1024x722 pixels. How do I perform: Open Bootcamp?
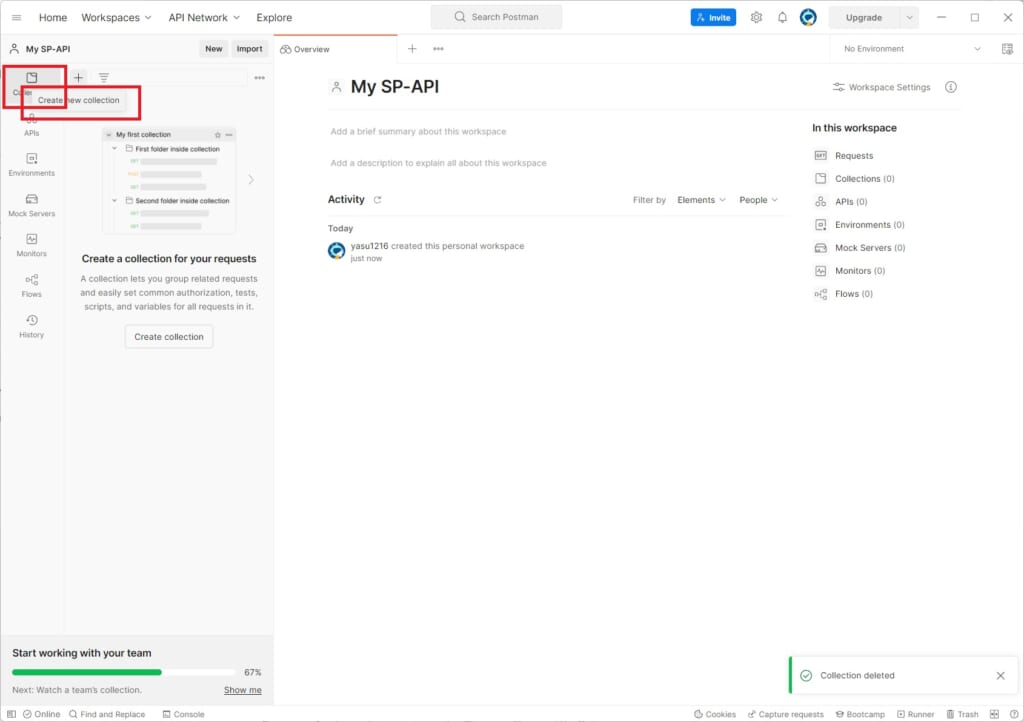(860, 714)
